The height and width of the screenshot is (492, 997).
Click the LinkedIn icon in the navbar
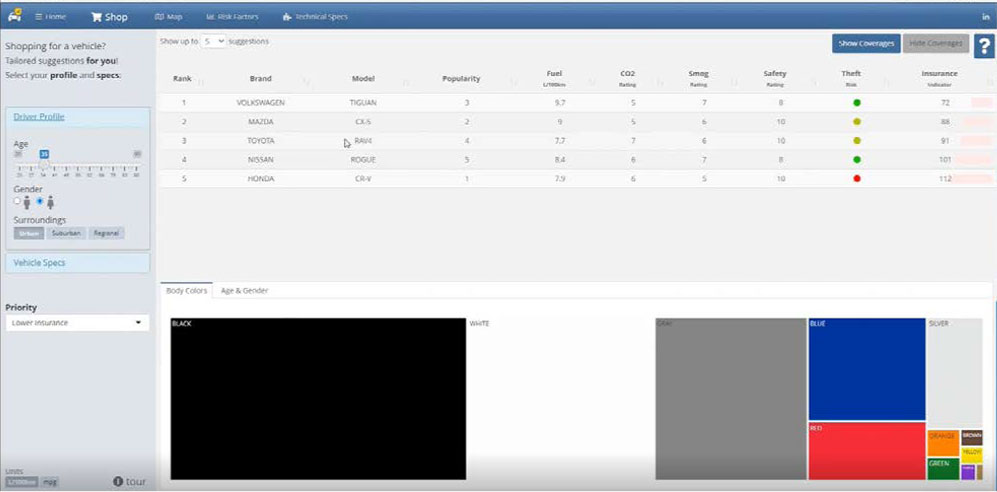[986, 17]
